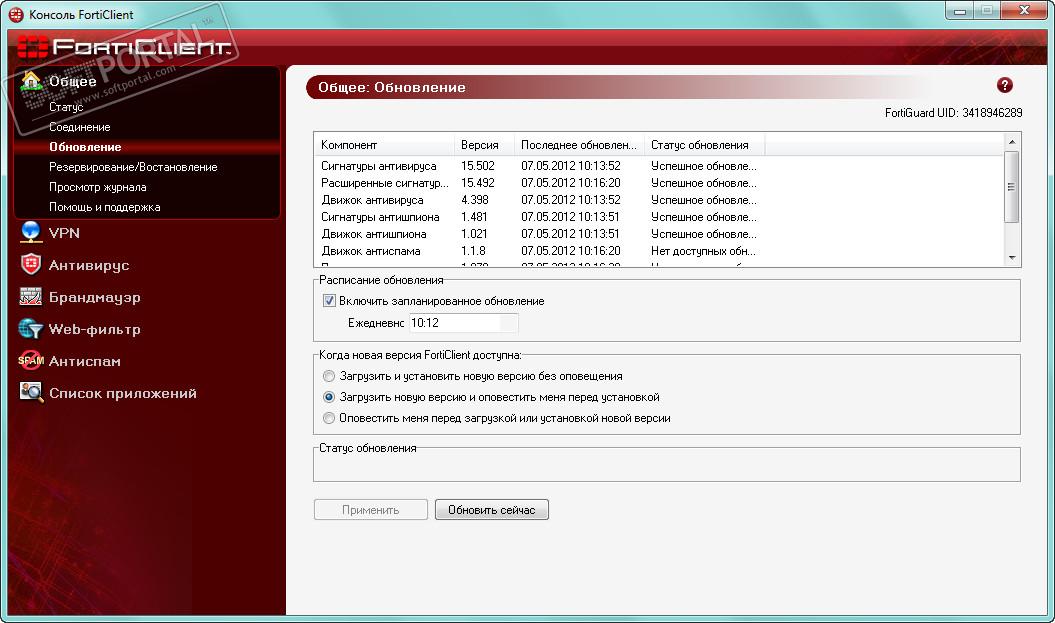The width and height of the screenshot is (1055, 623).
Task: Select Оповестить меня перед загрузкой option
Action: tap(328, 418)
